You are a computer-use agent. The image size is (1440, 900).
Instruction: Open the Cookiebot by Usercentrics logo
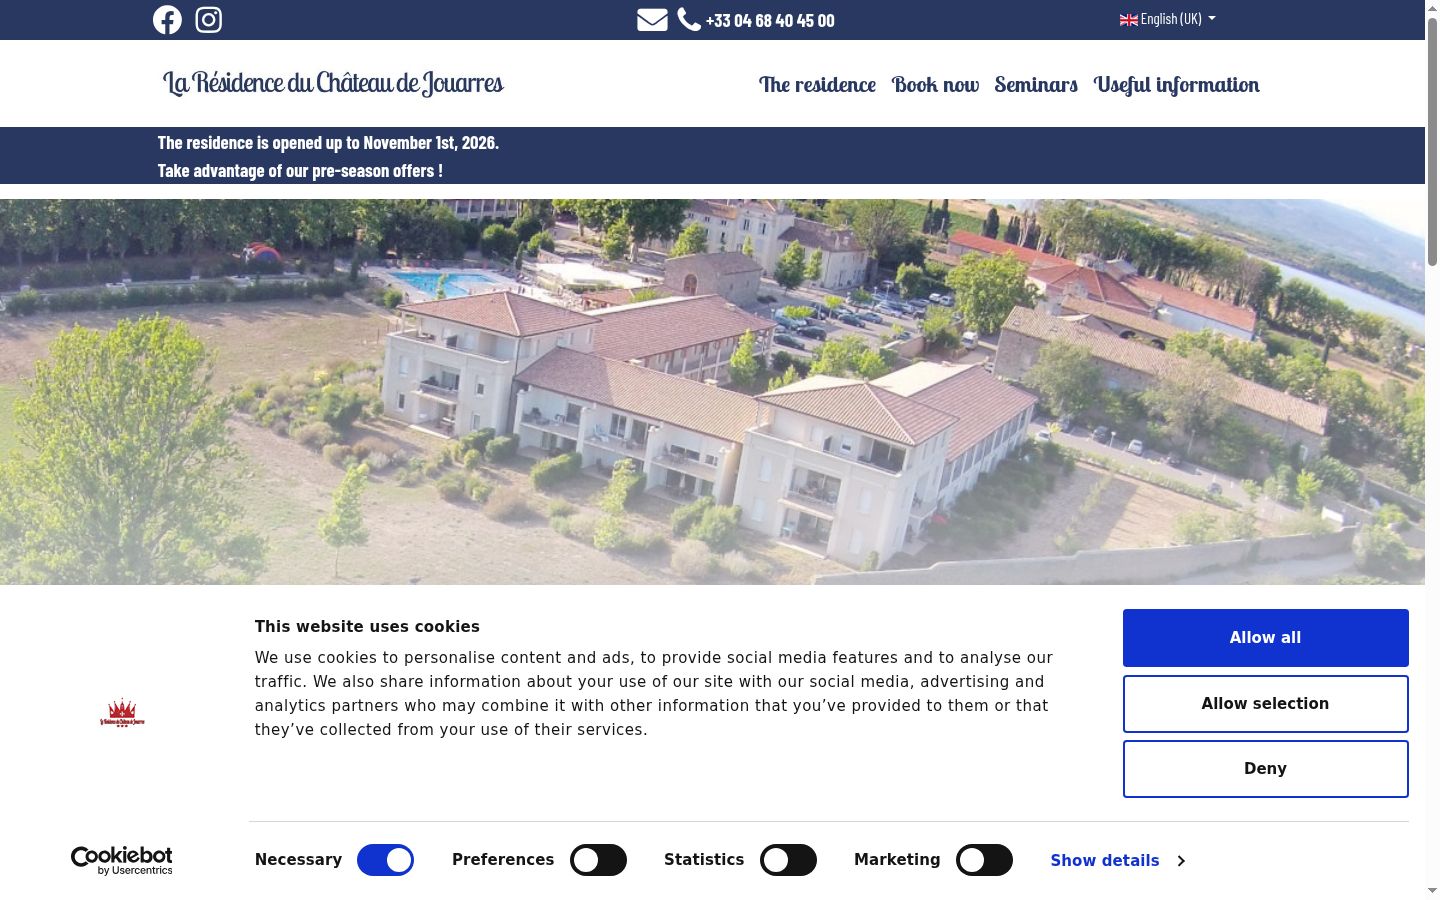tap(122, 860)
